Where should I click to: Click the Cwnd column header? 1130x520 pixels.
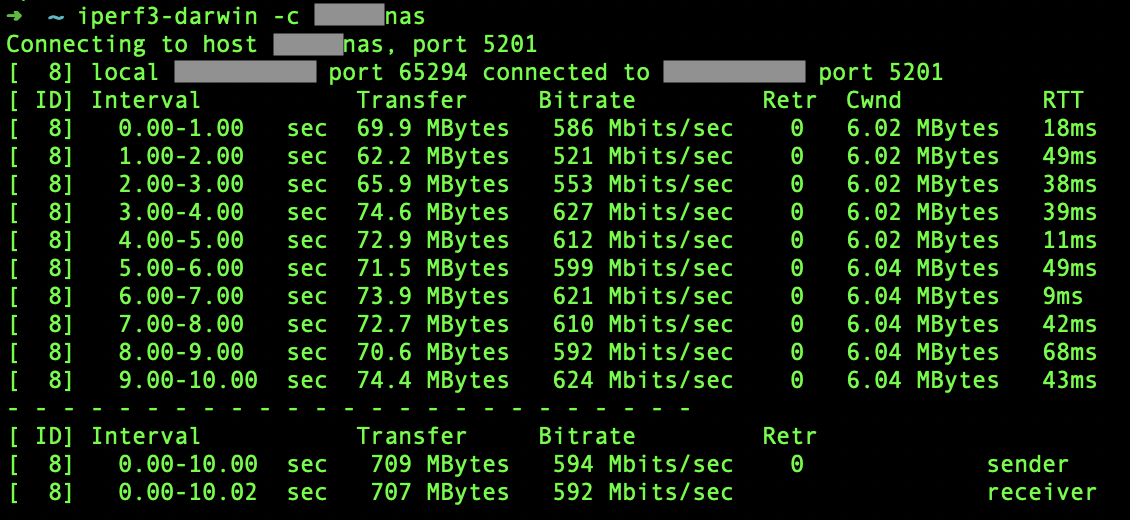coord(874,100)
